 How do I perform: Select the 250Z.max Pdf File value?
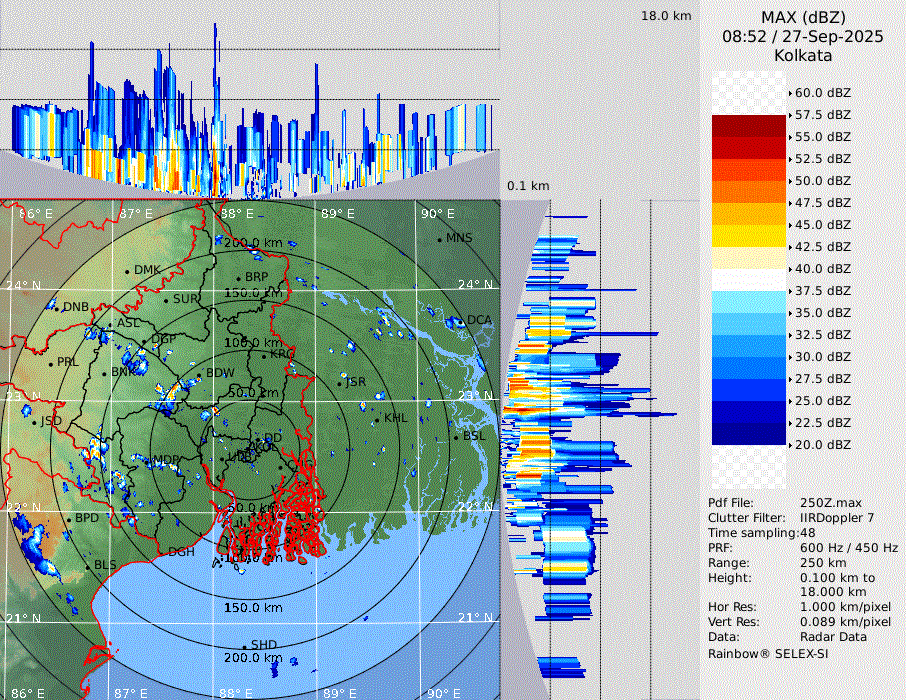click(x=825, y=503)
